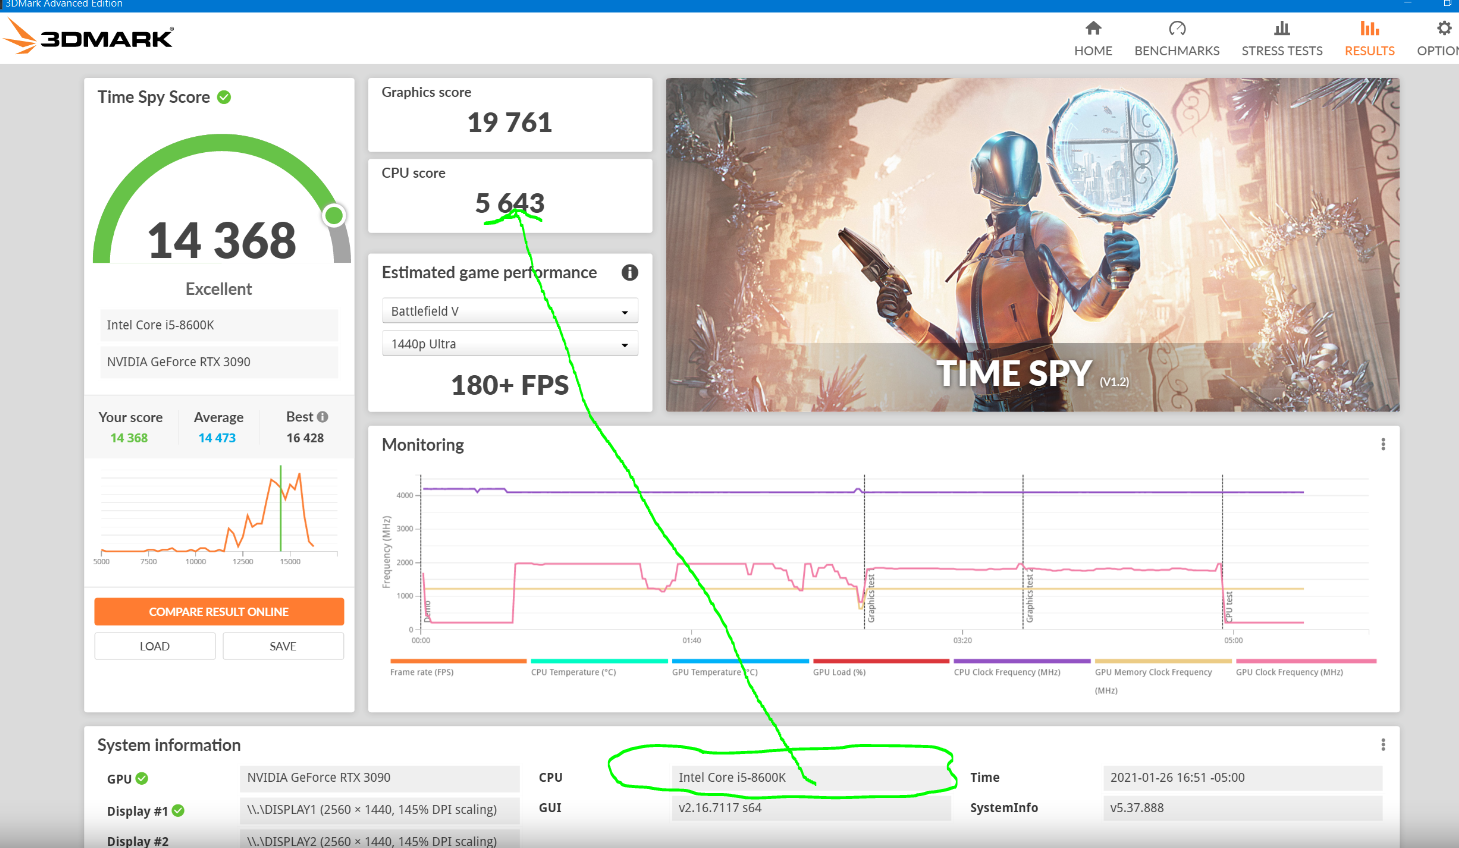Click the 3DMark logo
The height and width of the screenshot is (848, 1459).
[89, 37]
